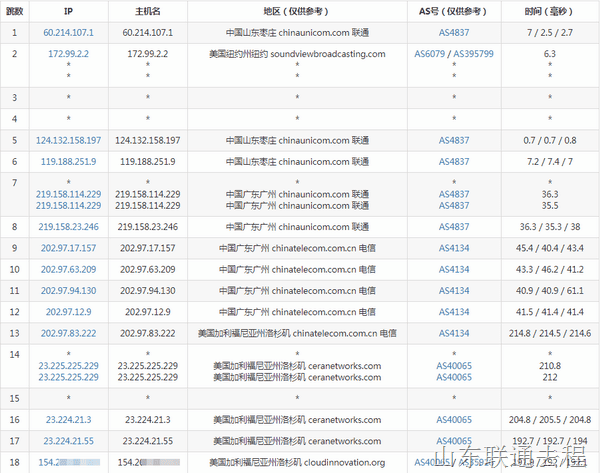Select the 'AS号（仅供参考）' column header
The width and height of the screenshot is (600, 473).
pos(454,11)
